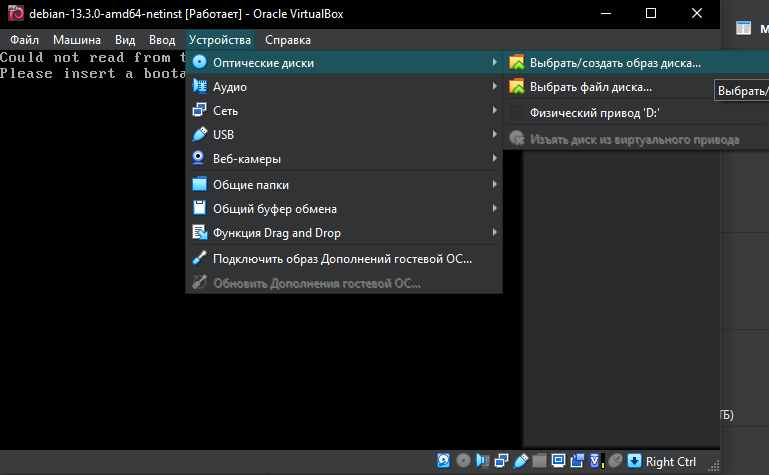Click the network adapter status bar icon
769x475 pixels.
499,461
